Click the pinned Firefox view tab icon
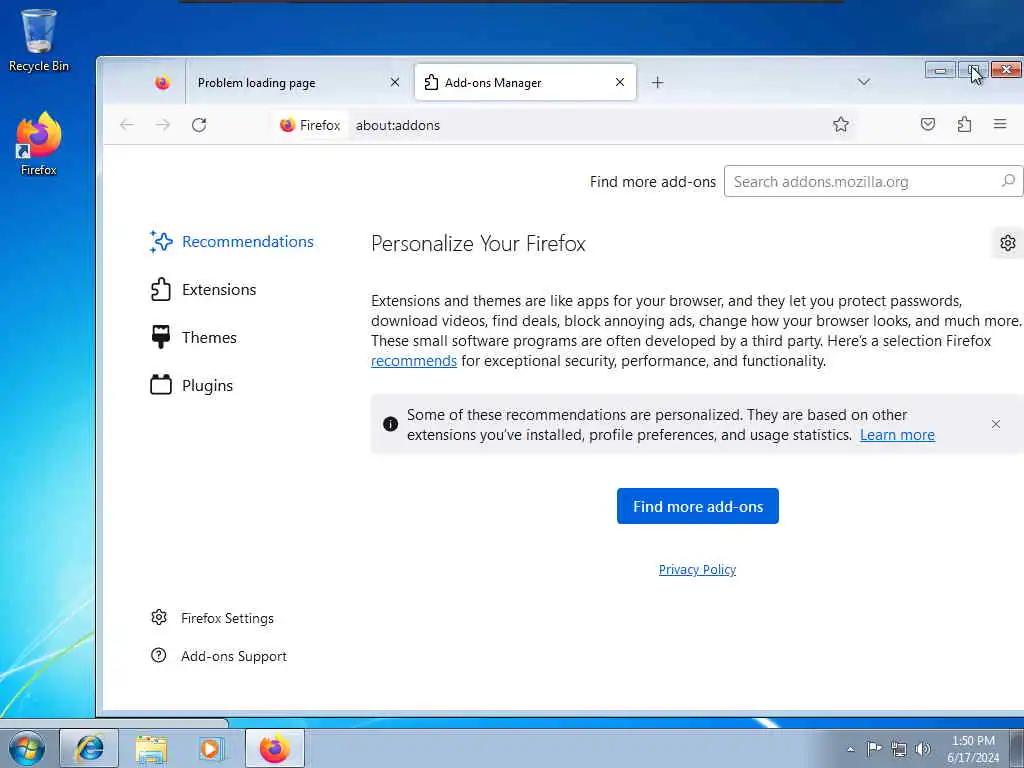1024x768 pixels. 163,83
